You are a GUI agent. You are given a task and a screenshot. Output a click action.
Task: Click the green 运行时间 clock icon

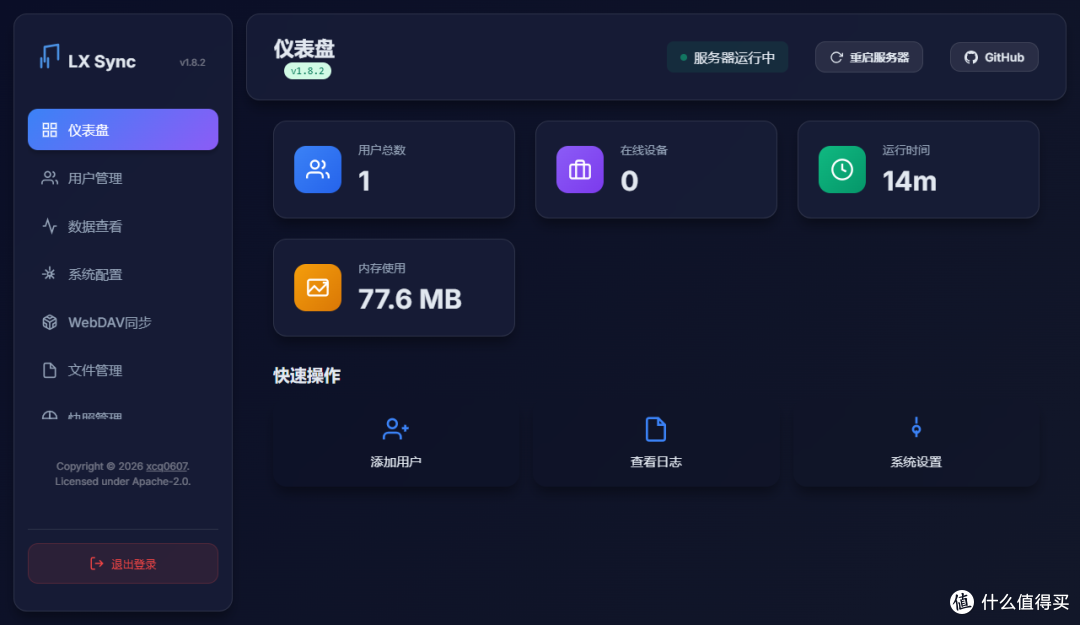point(842,170)
